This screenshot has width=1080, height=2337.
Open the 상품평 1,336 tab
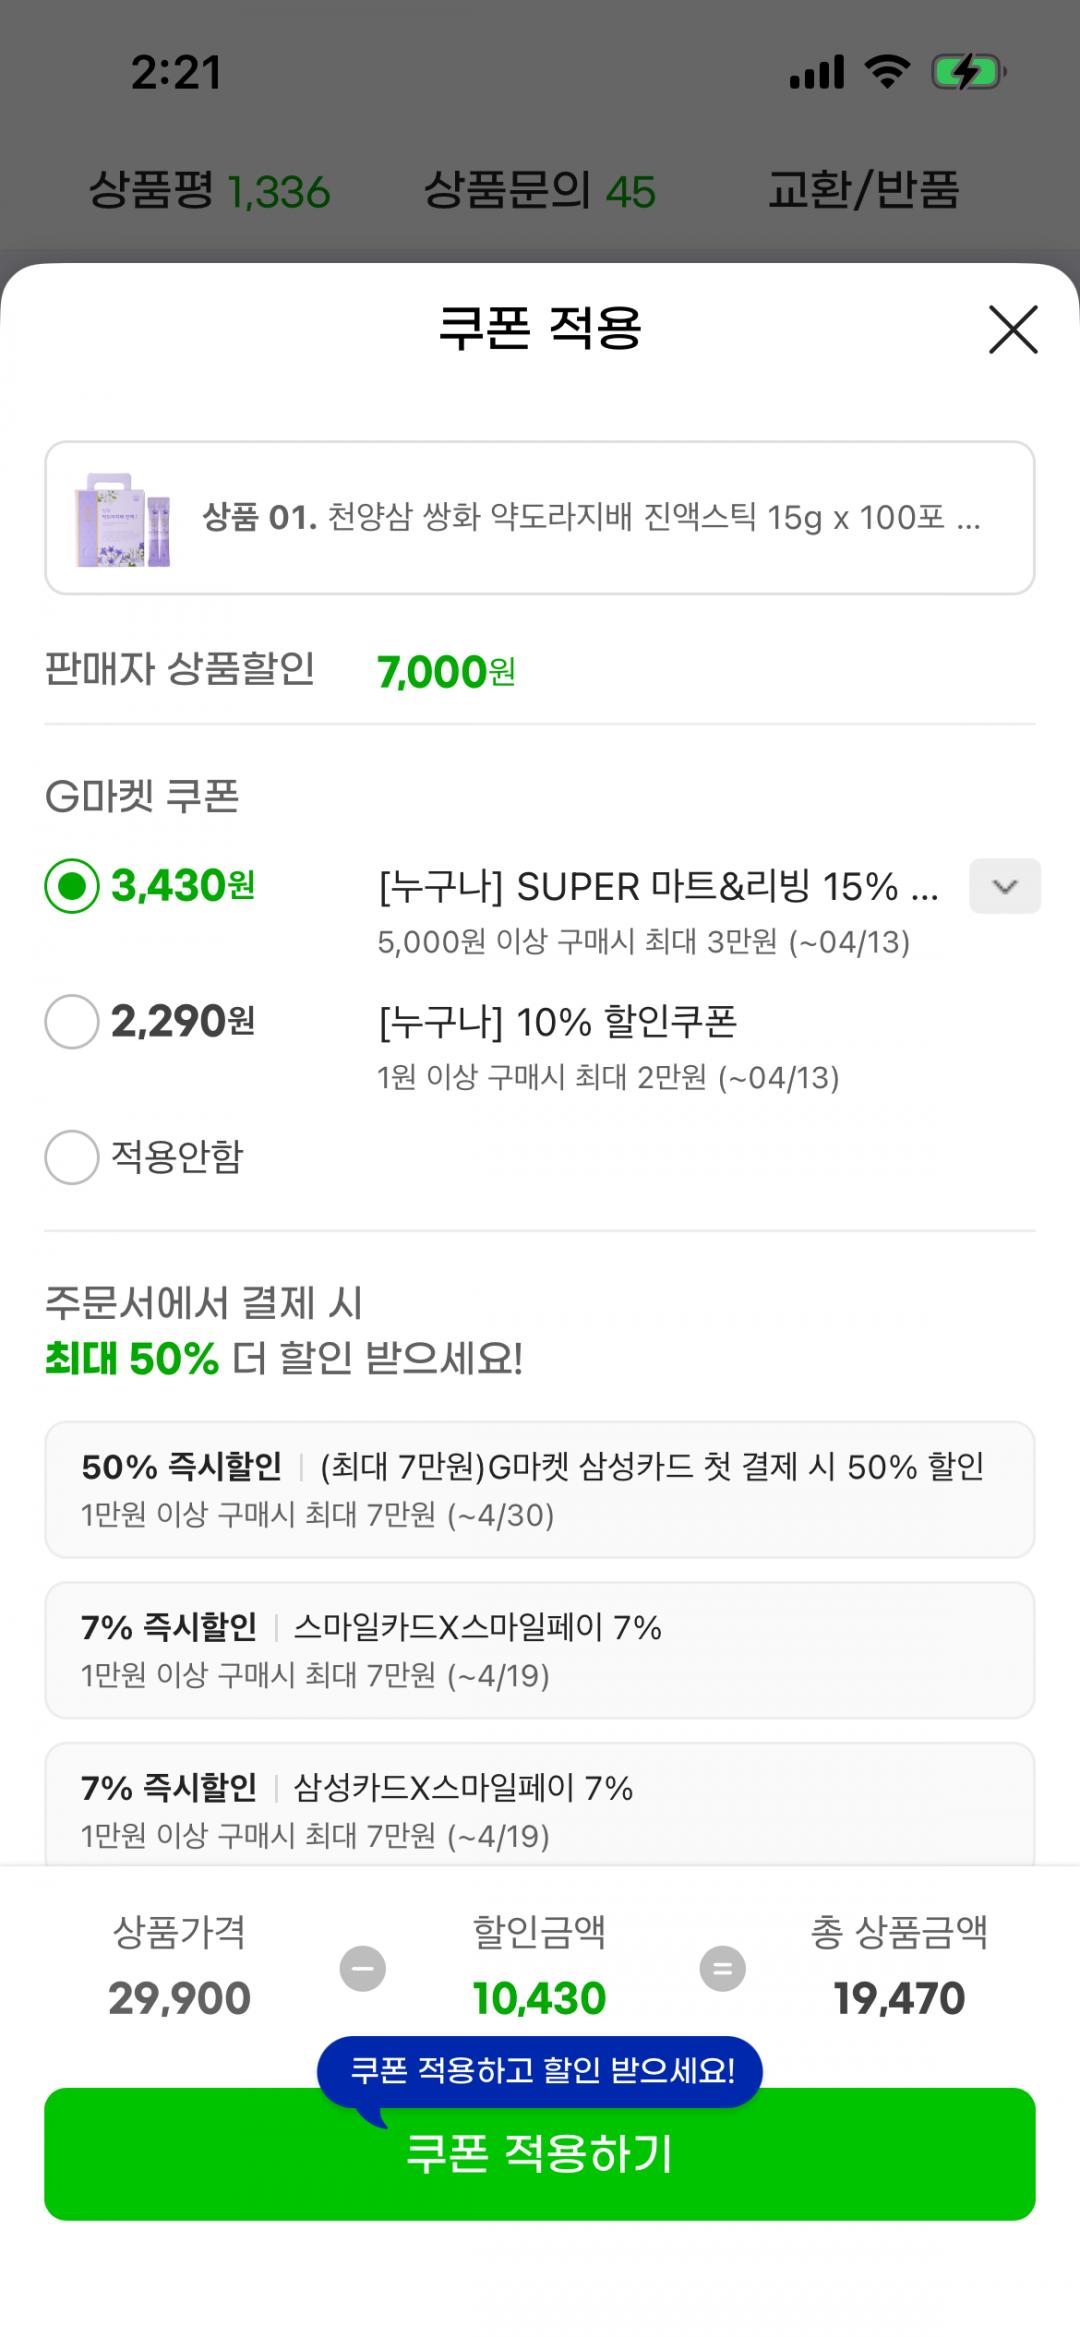pos(210,190)
